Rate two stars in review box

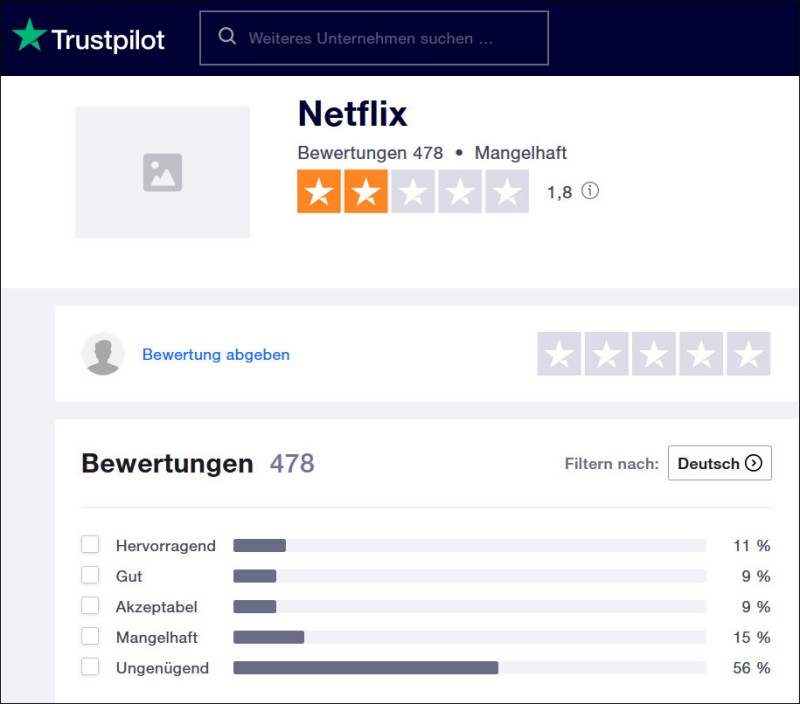tap(607, 354)
